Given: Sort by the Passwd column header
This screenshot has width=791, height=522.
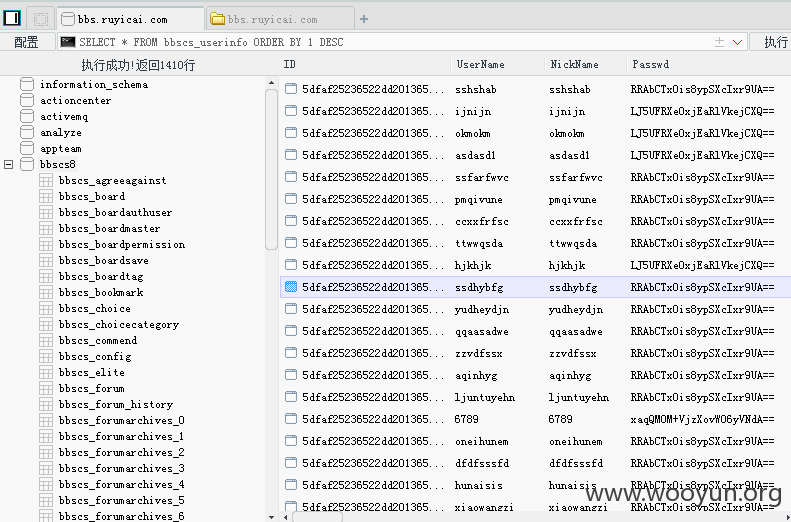Looking at the screenshot, I should (651, 65).
